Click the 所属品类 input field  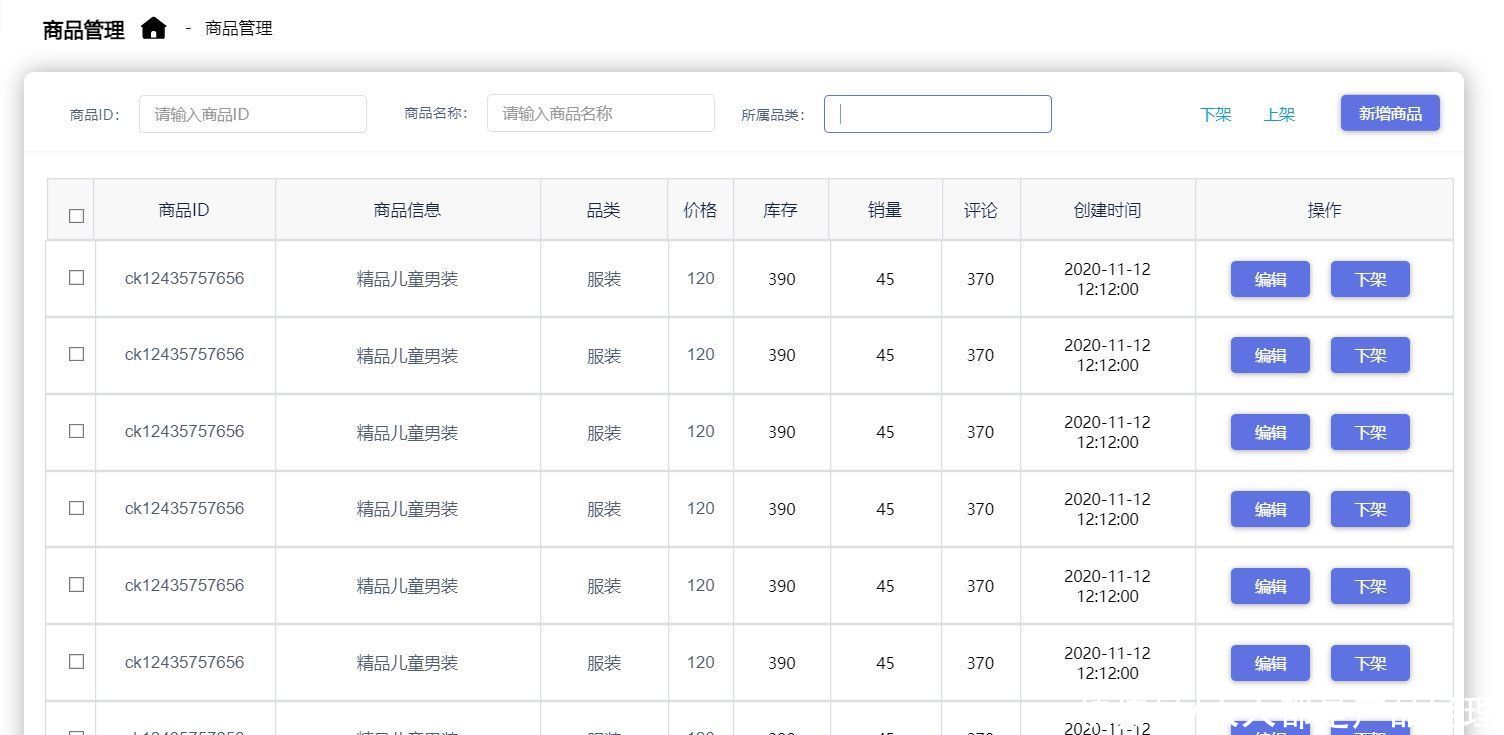point(937,113)
